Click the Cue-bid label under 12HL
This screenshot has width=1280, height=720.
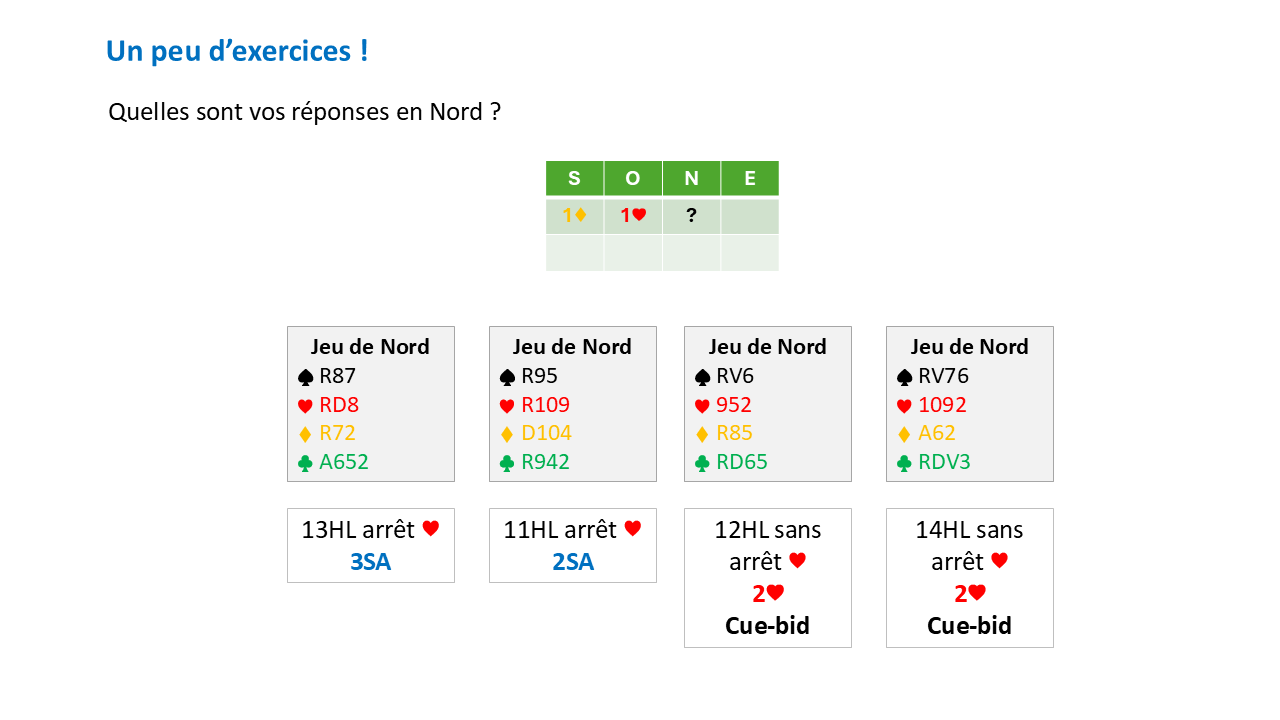point(767,626)
